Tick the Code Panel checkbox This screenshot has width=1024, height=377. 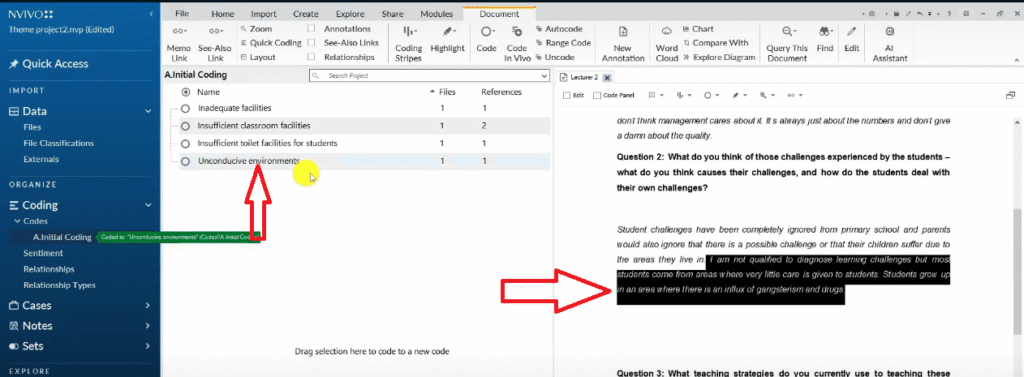597,95
